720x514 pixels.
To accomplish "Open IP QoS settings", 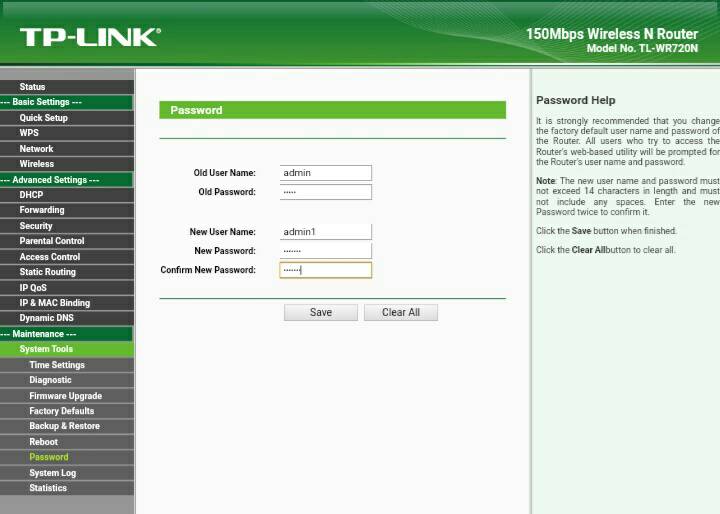I will point(67,288).
